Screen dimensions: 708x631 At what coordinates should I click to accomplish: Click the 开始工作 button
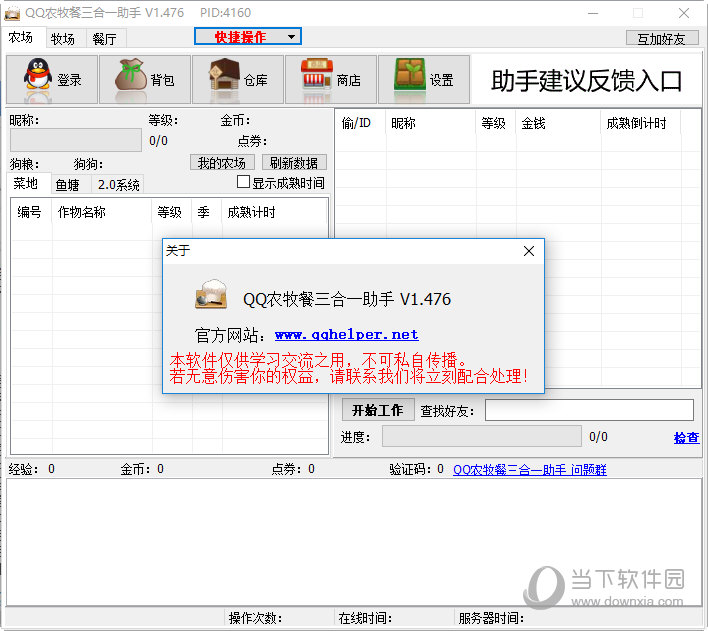point(378,410)
